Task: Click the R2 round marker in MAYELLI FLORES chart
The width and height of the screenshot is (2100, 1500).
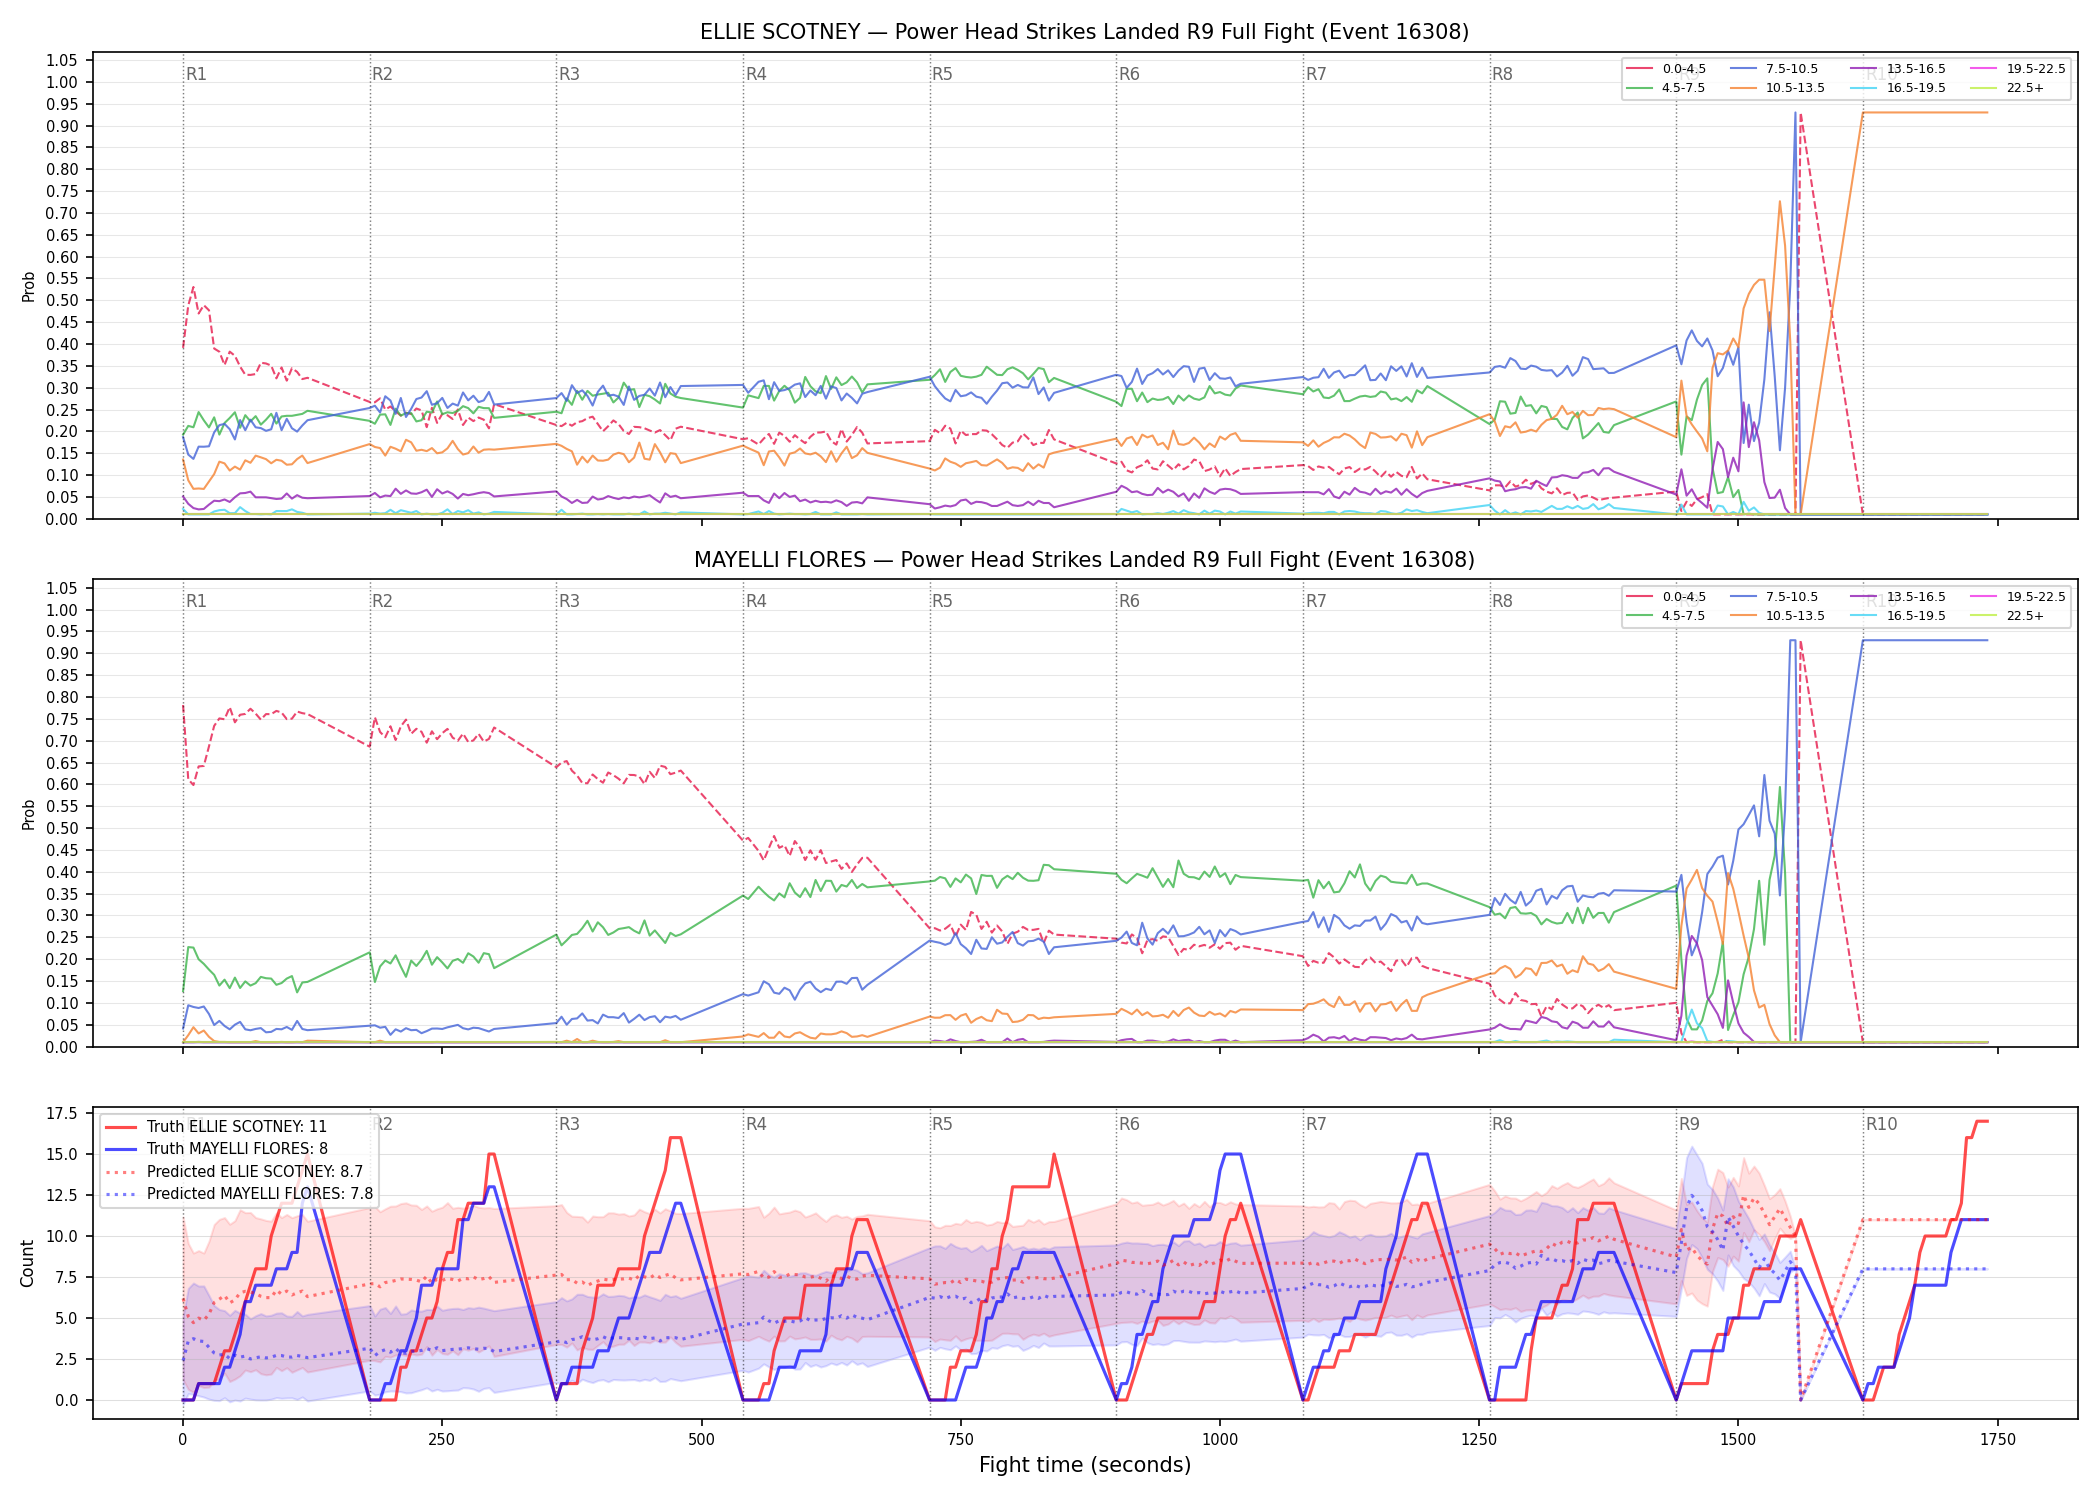Action: [x=382, y=601]
